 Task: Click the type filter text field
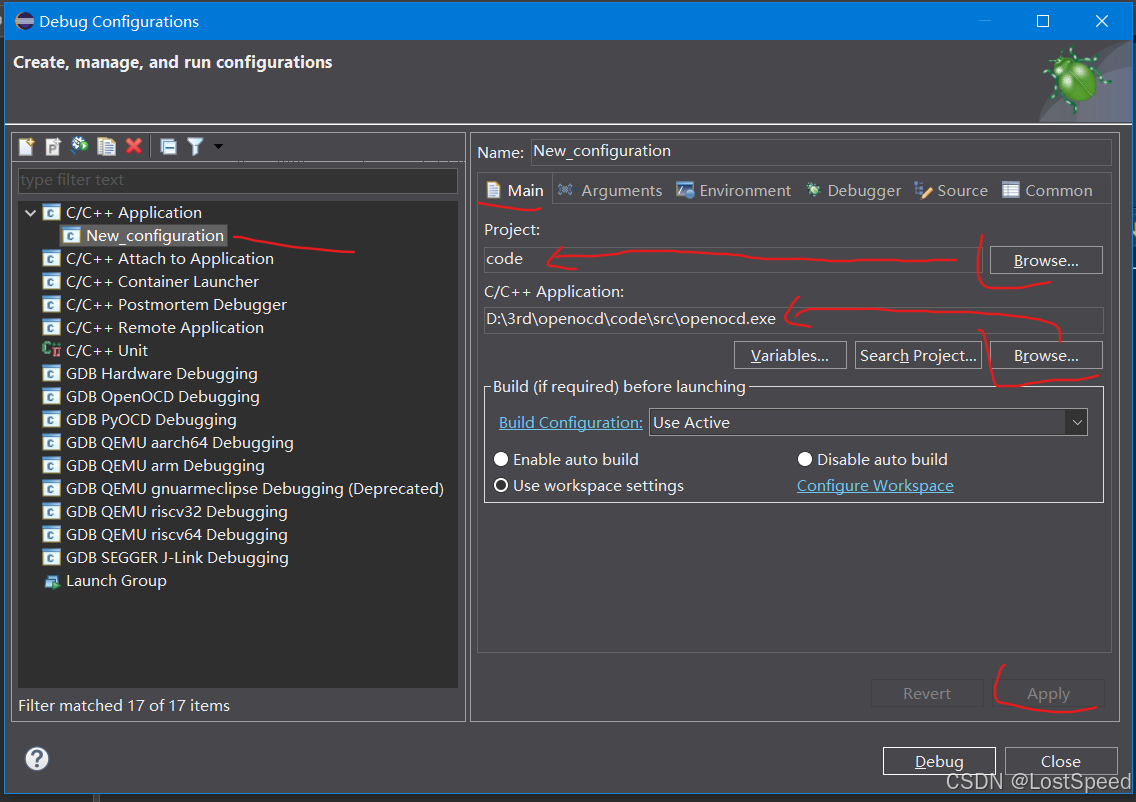238,180
